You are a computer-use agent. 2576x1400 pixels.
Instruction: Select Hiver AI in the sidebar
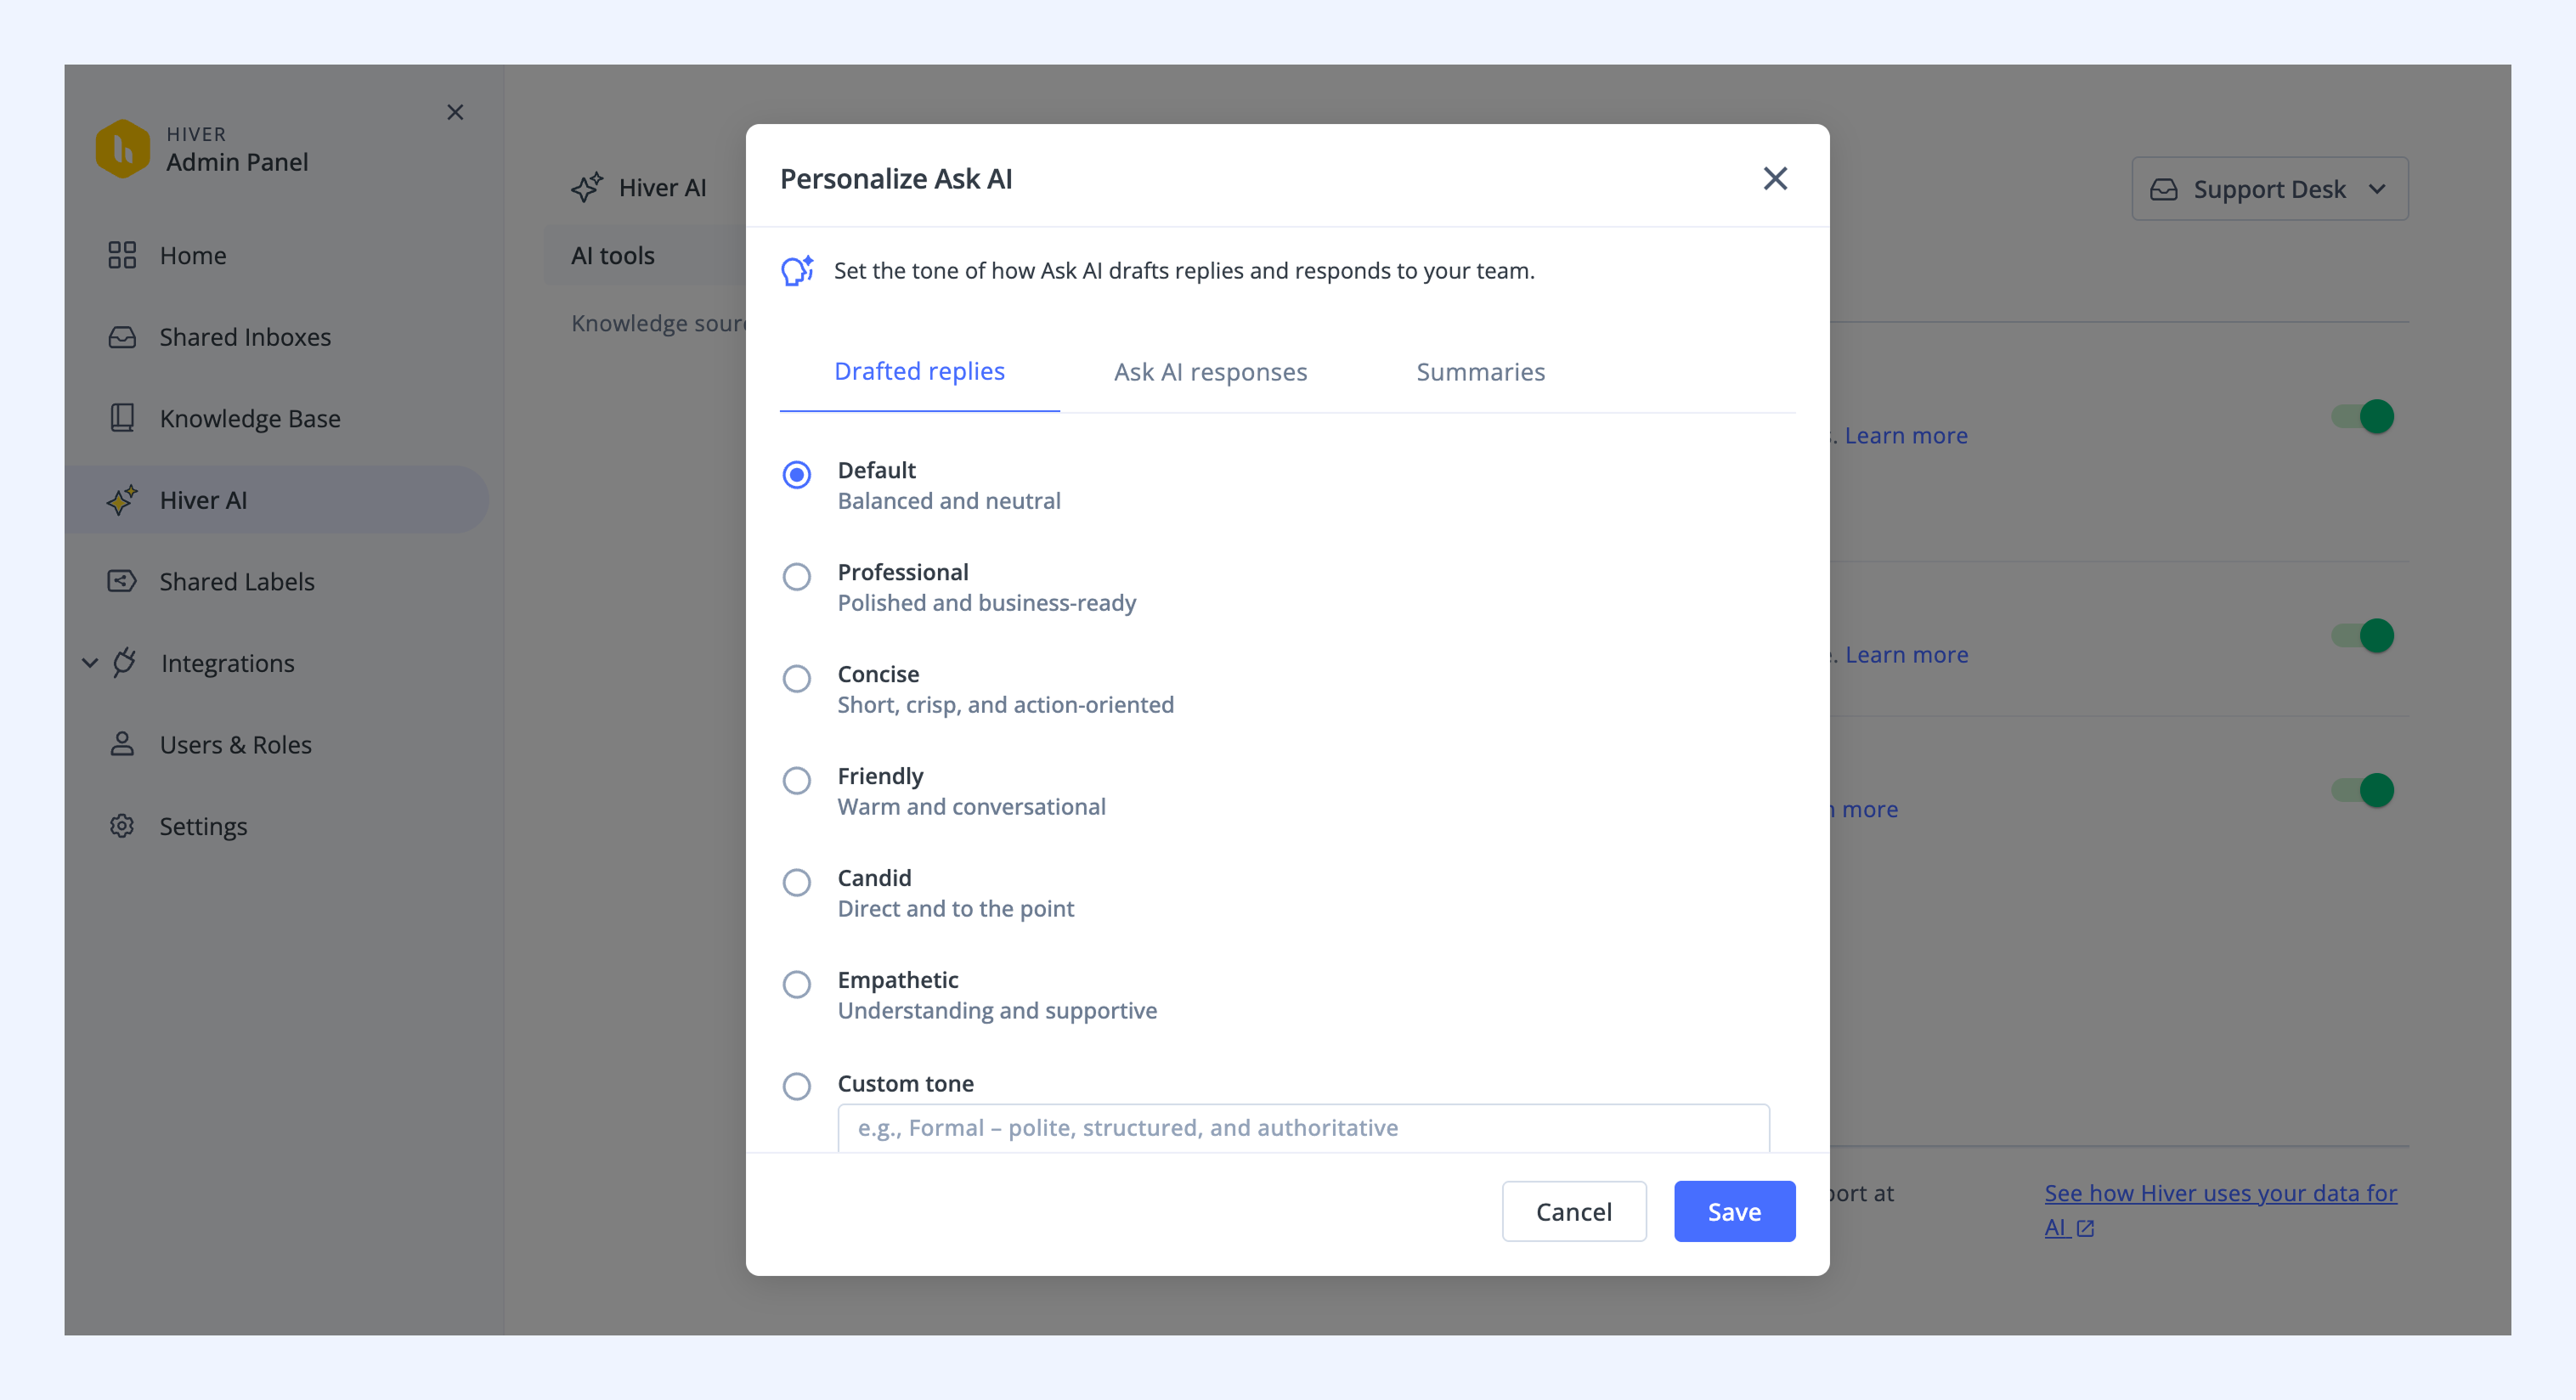coord(277,500)
